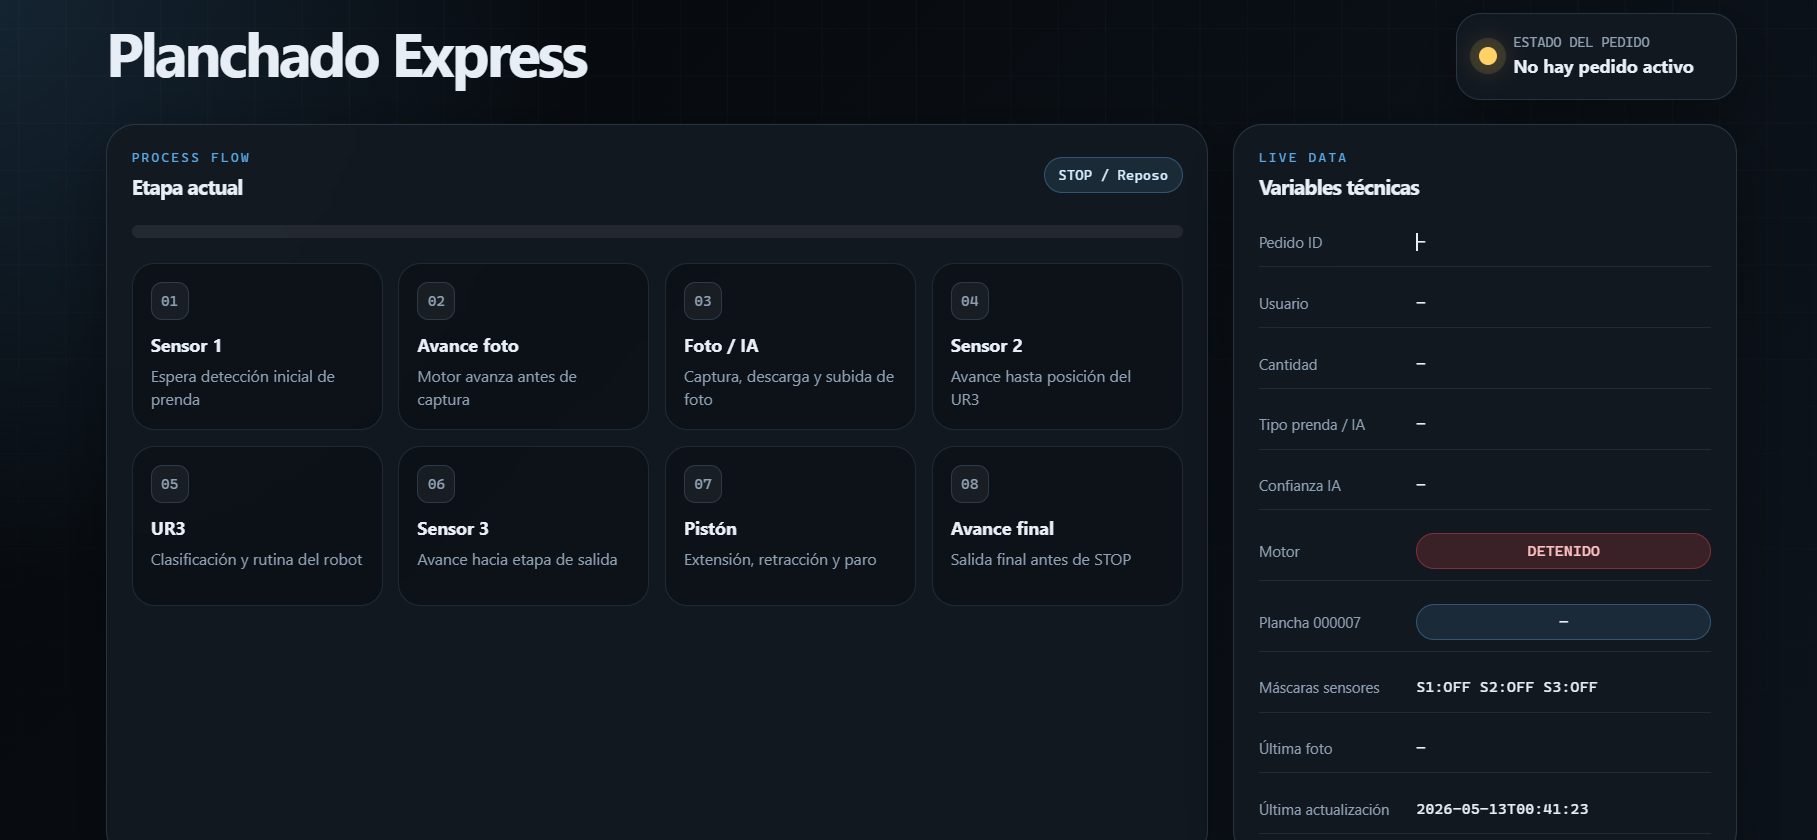Click the STOP / Reposo status pill
Image resolution: width=1817 pixels, height=840 pixels.
(x=1113, y=175)
